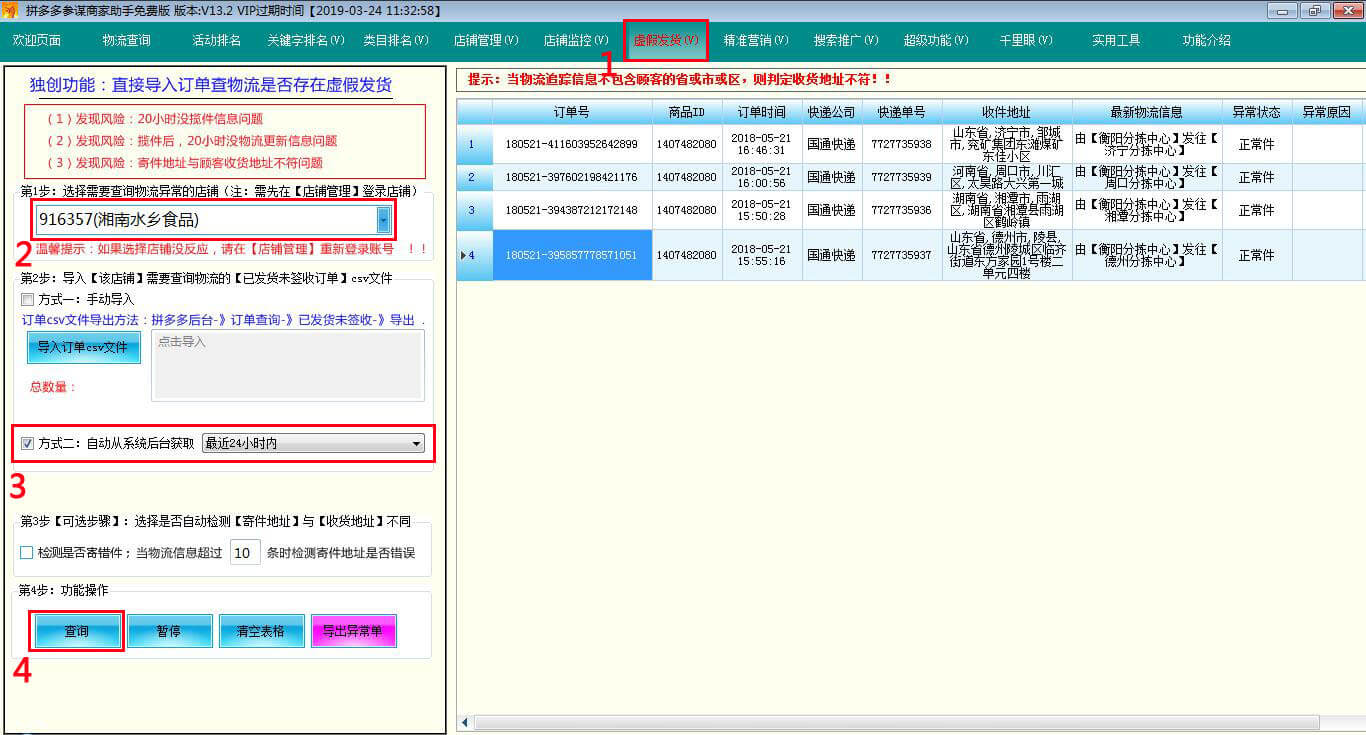Toggle the 方式二 自动从系统后台获取 checkbox

click(x=28, y=443)
